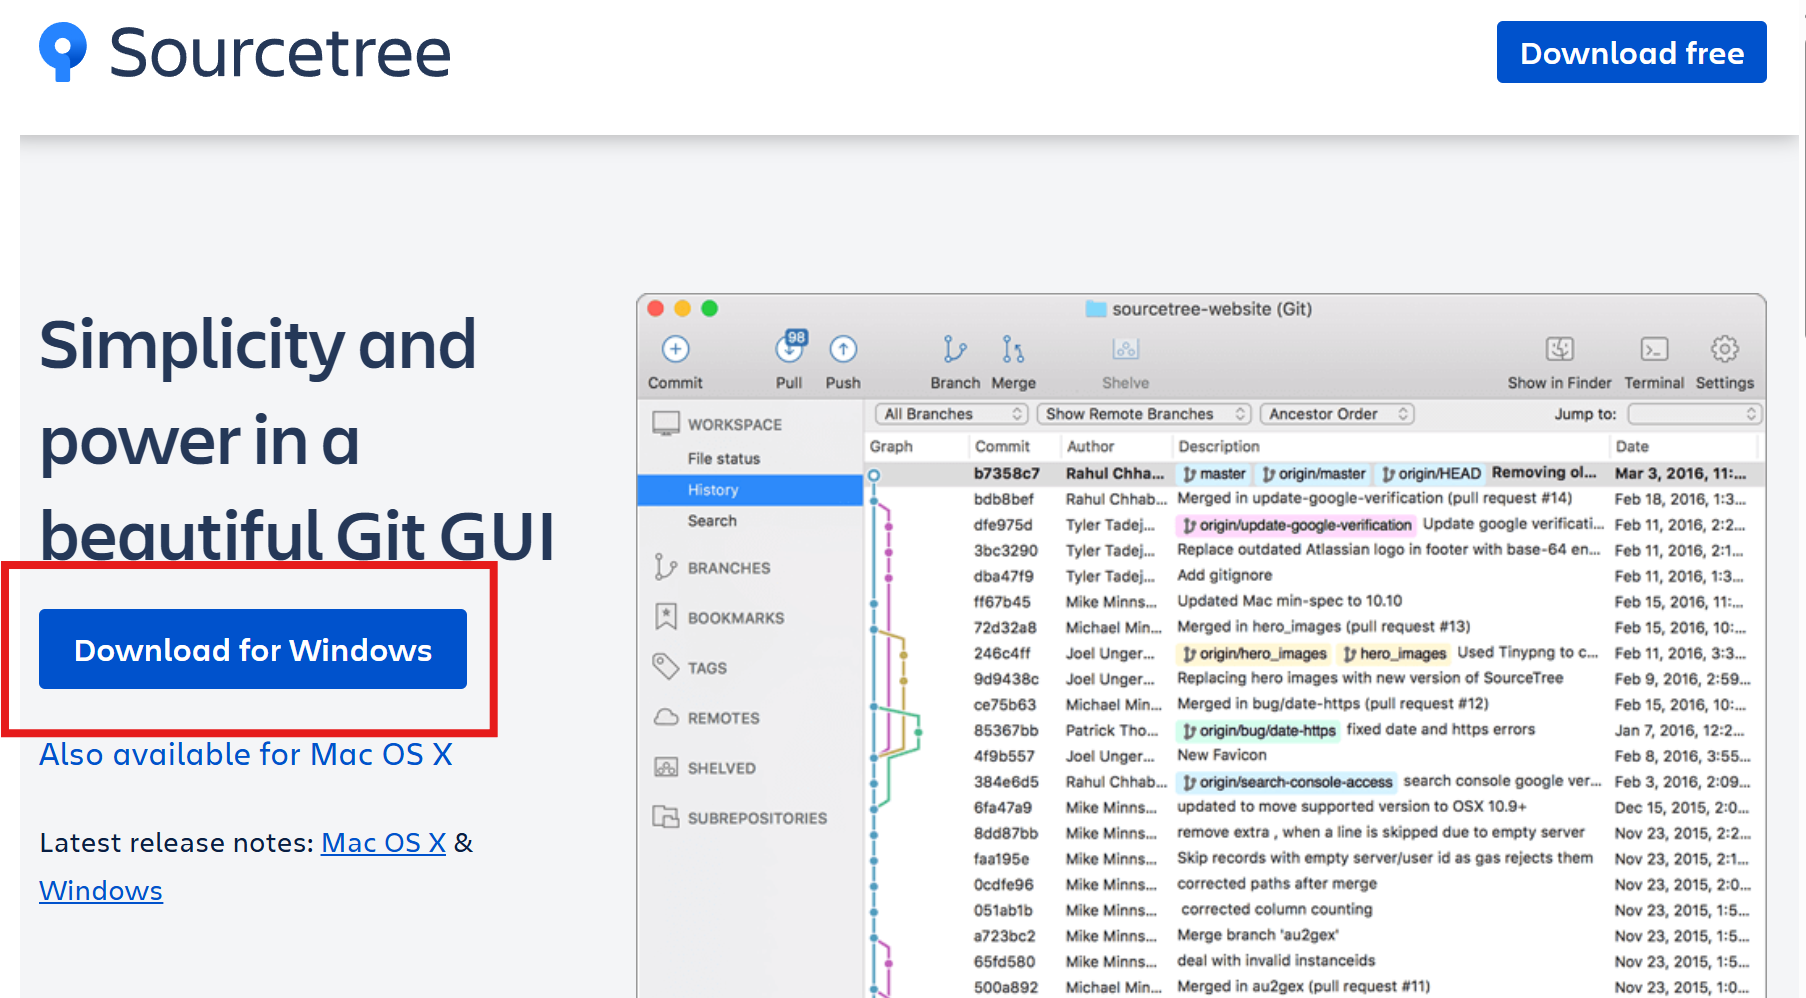Click the green maximize window dot
This screenshot has height=998, width=1806.
pyautogui.click(x=710, y=308)
